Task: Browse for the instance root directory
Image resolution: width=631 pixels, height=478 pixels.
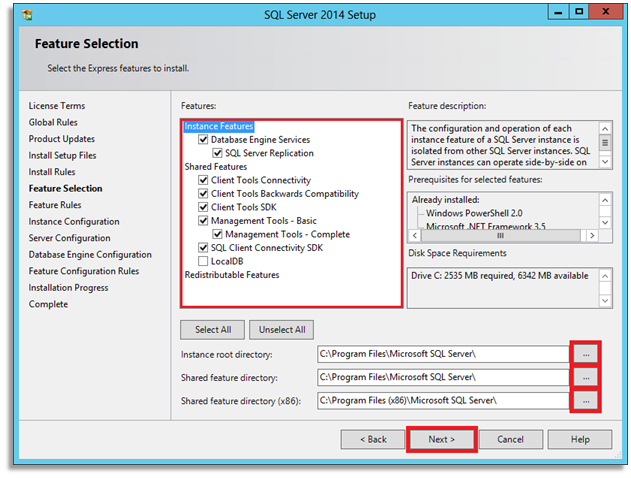Action: pos(586,353)
